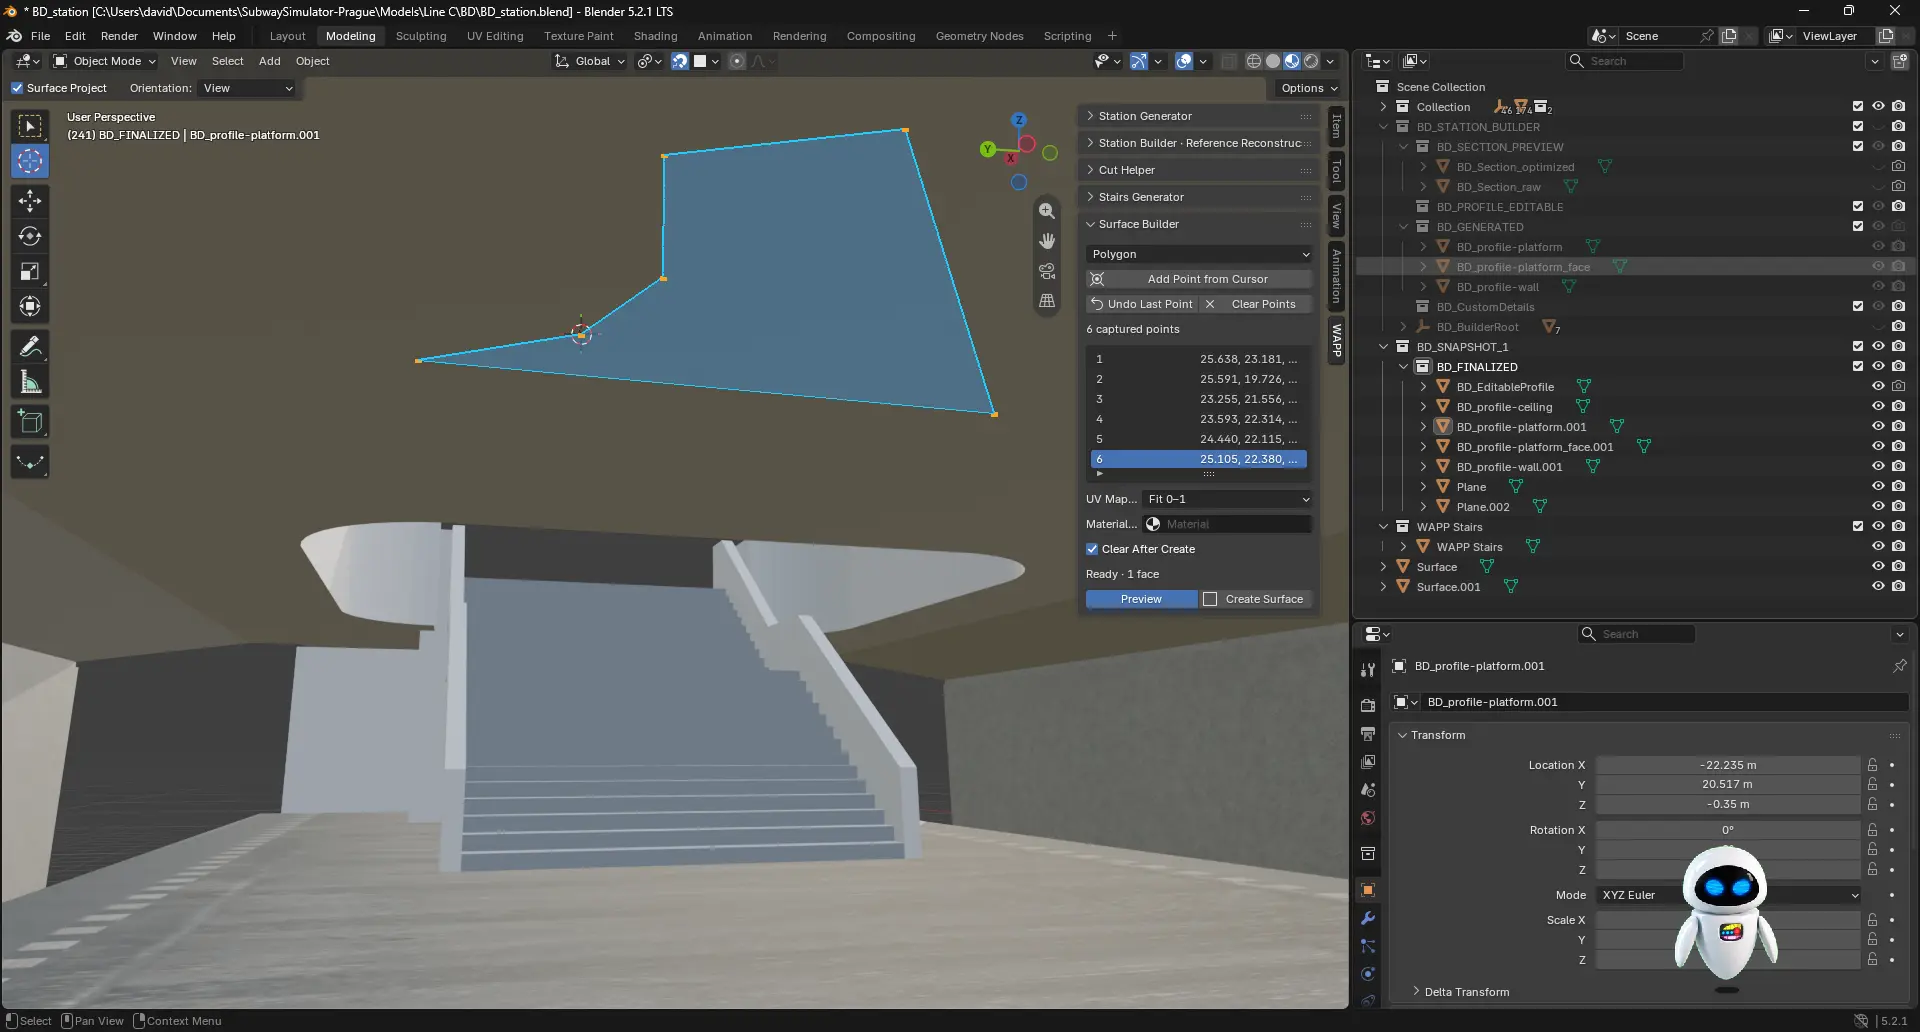Exclude BD_SNAPSHOT_1 collection via checkbox
Viewport: 1920px width, 1032px height.
click(1858, 347)
